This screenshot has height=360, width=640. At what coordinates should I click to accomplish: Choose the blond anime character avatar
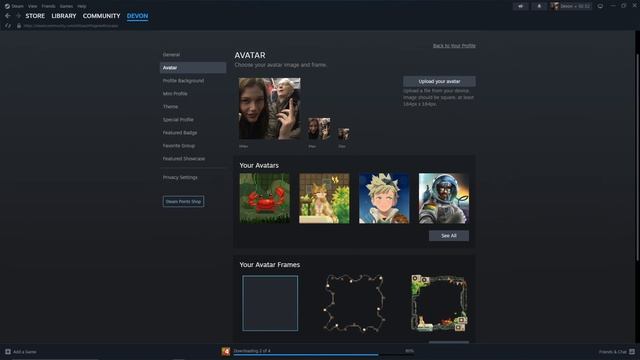click(x=384, y=198)
